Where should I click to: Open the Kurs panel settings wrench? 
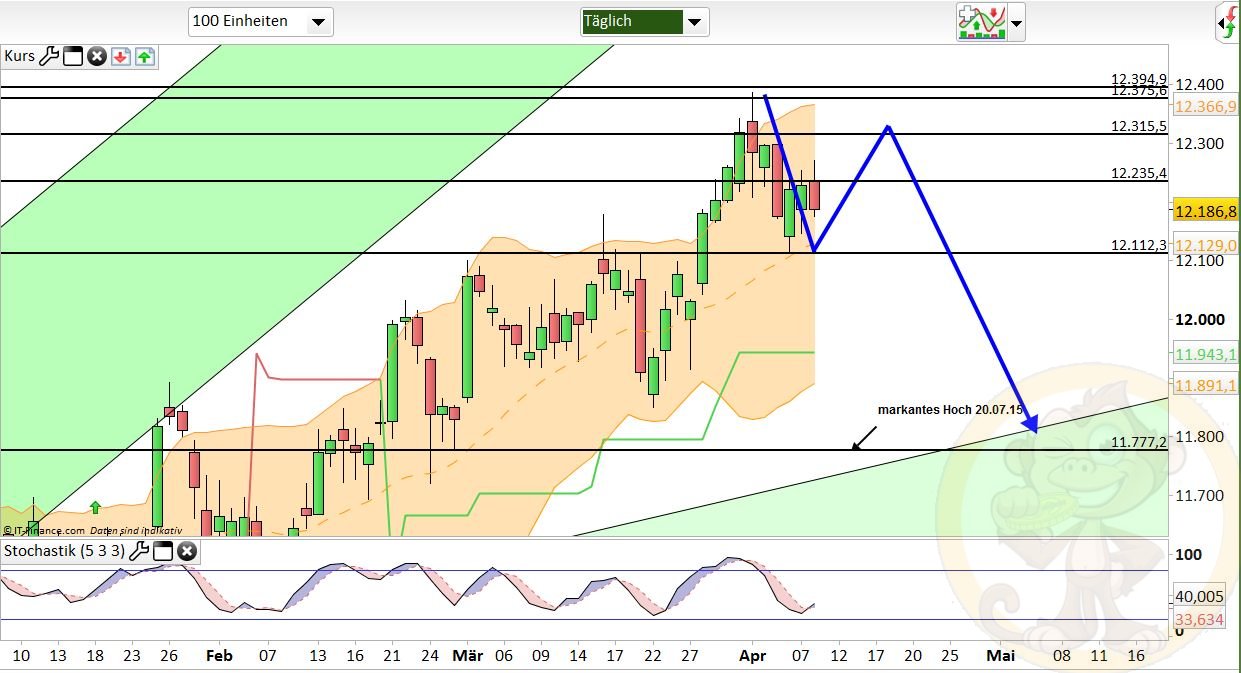49,56
